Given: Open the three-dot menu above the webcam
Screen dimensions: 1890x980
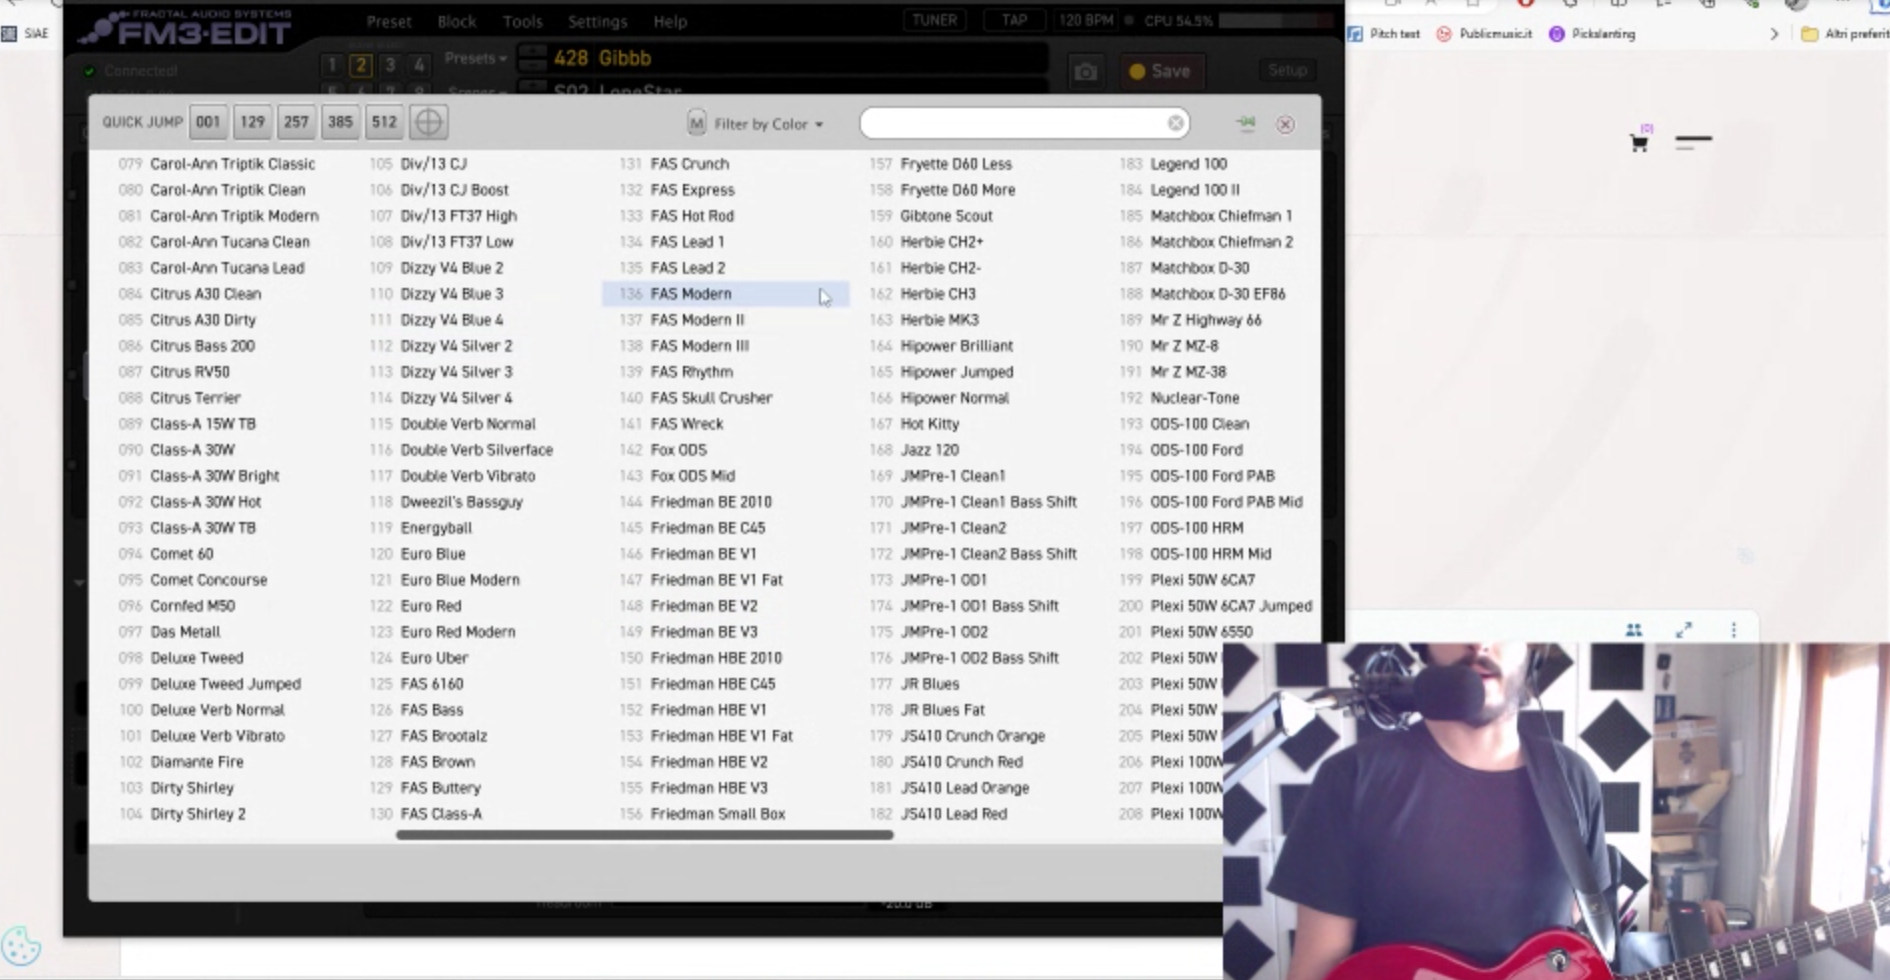Looking at the screenshot, I should click(x=1733, y=629).
